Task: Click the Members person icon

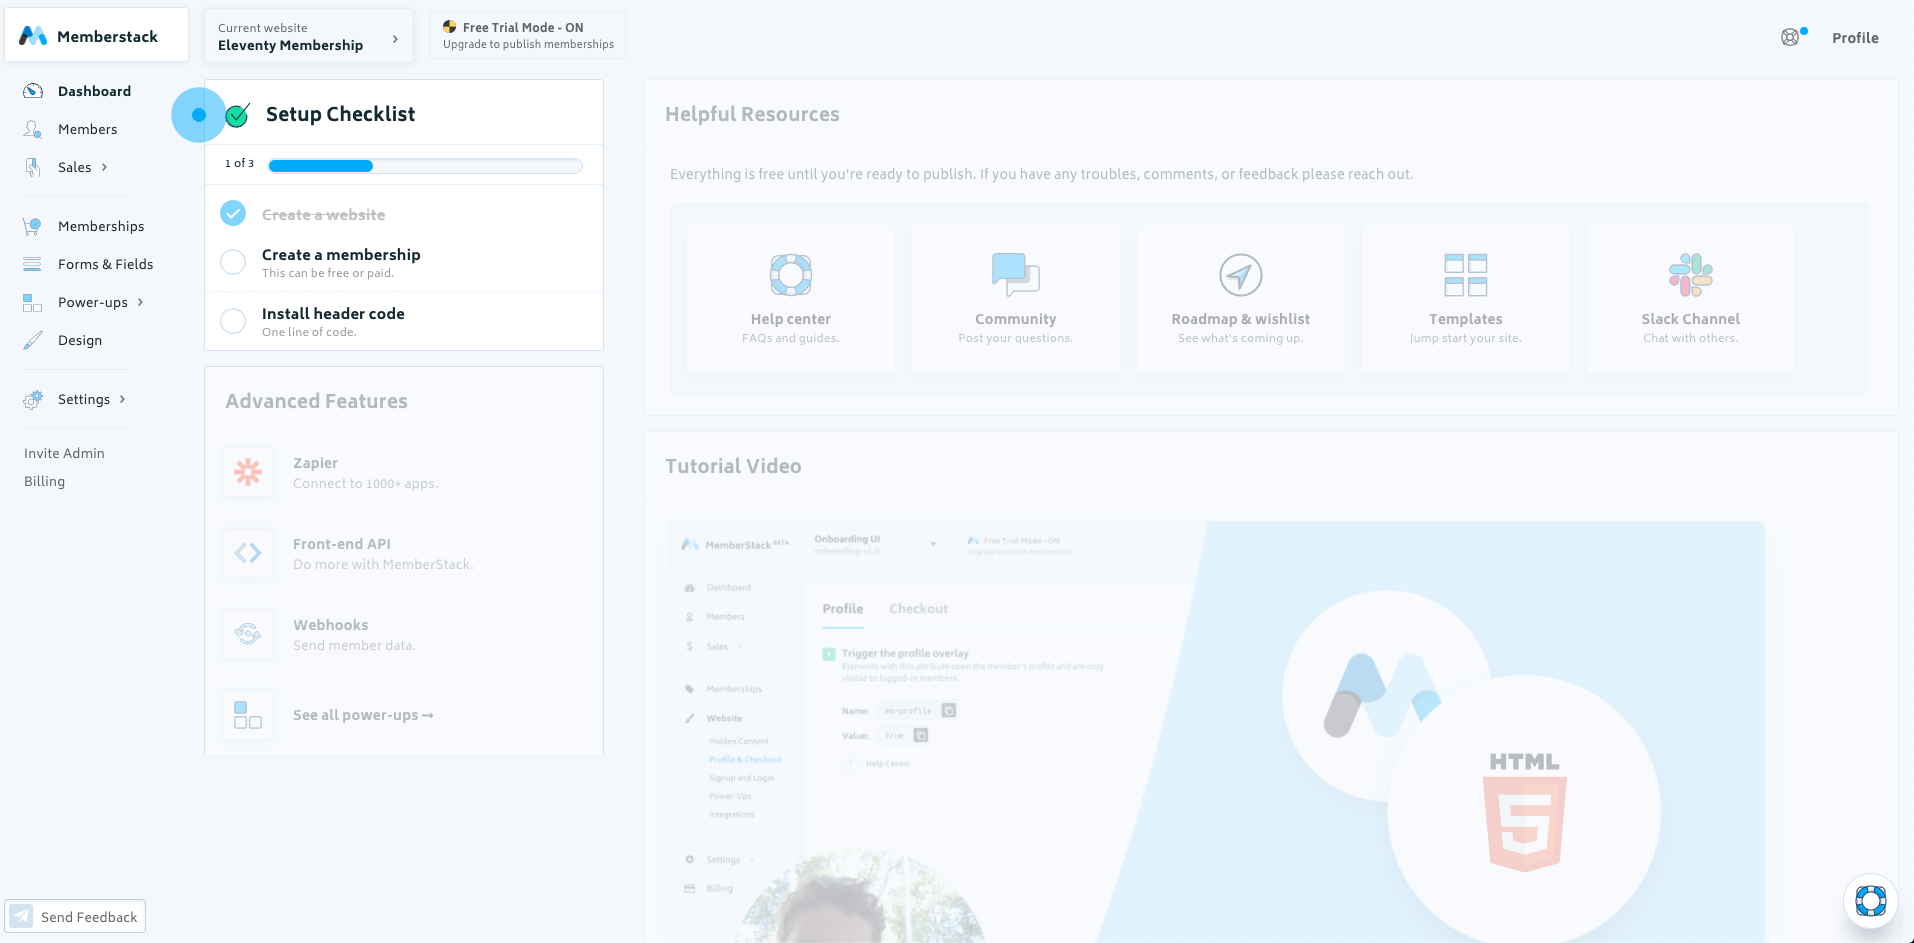Action: point(33,129)
